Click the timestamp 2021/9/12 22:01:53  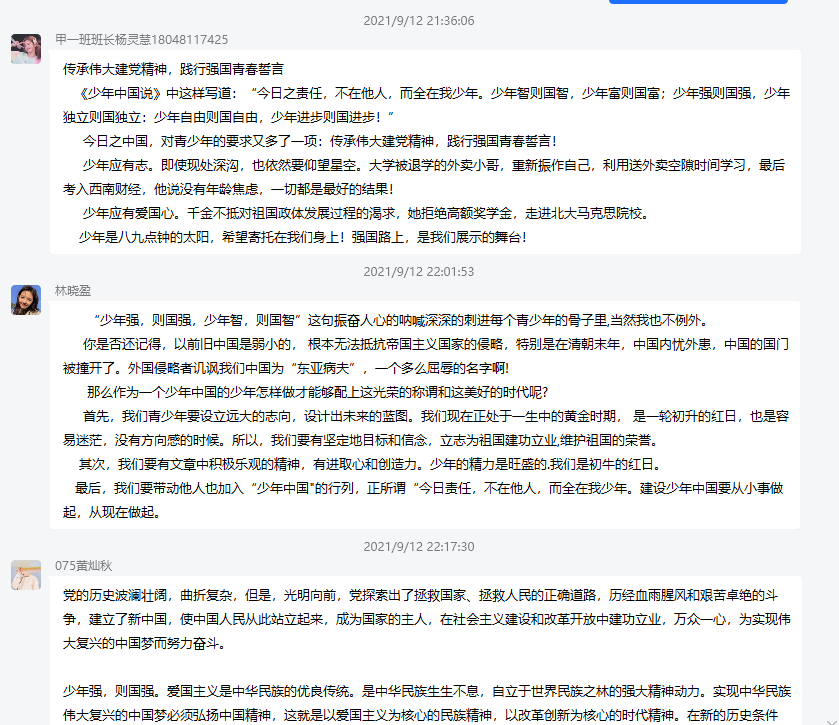(418, 271)
